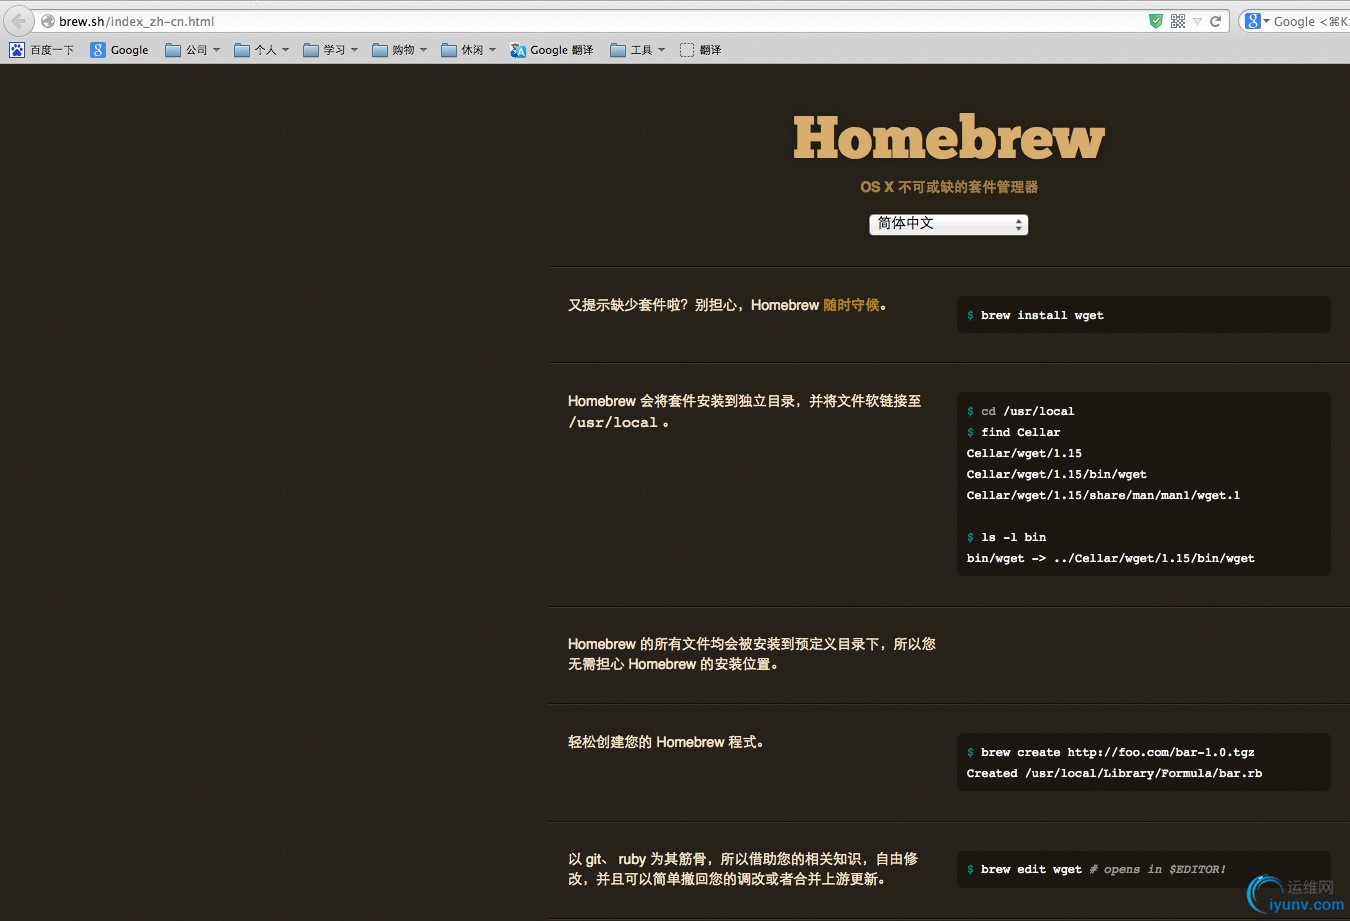Click the 'cd /usr/local' command line
The width and height of the screenshot is (1350, 921).
click(1020, 411)
